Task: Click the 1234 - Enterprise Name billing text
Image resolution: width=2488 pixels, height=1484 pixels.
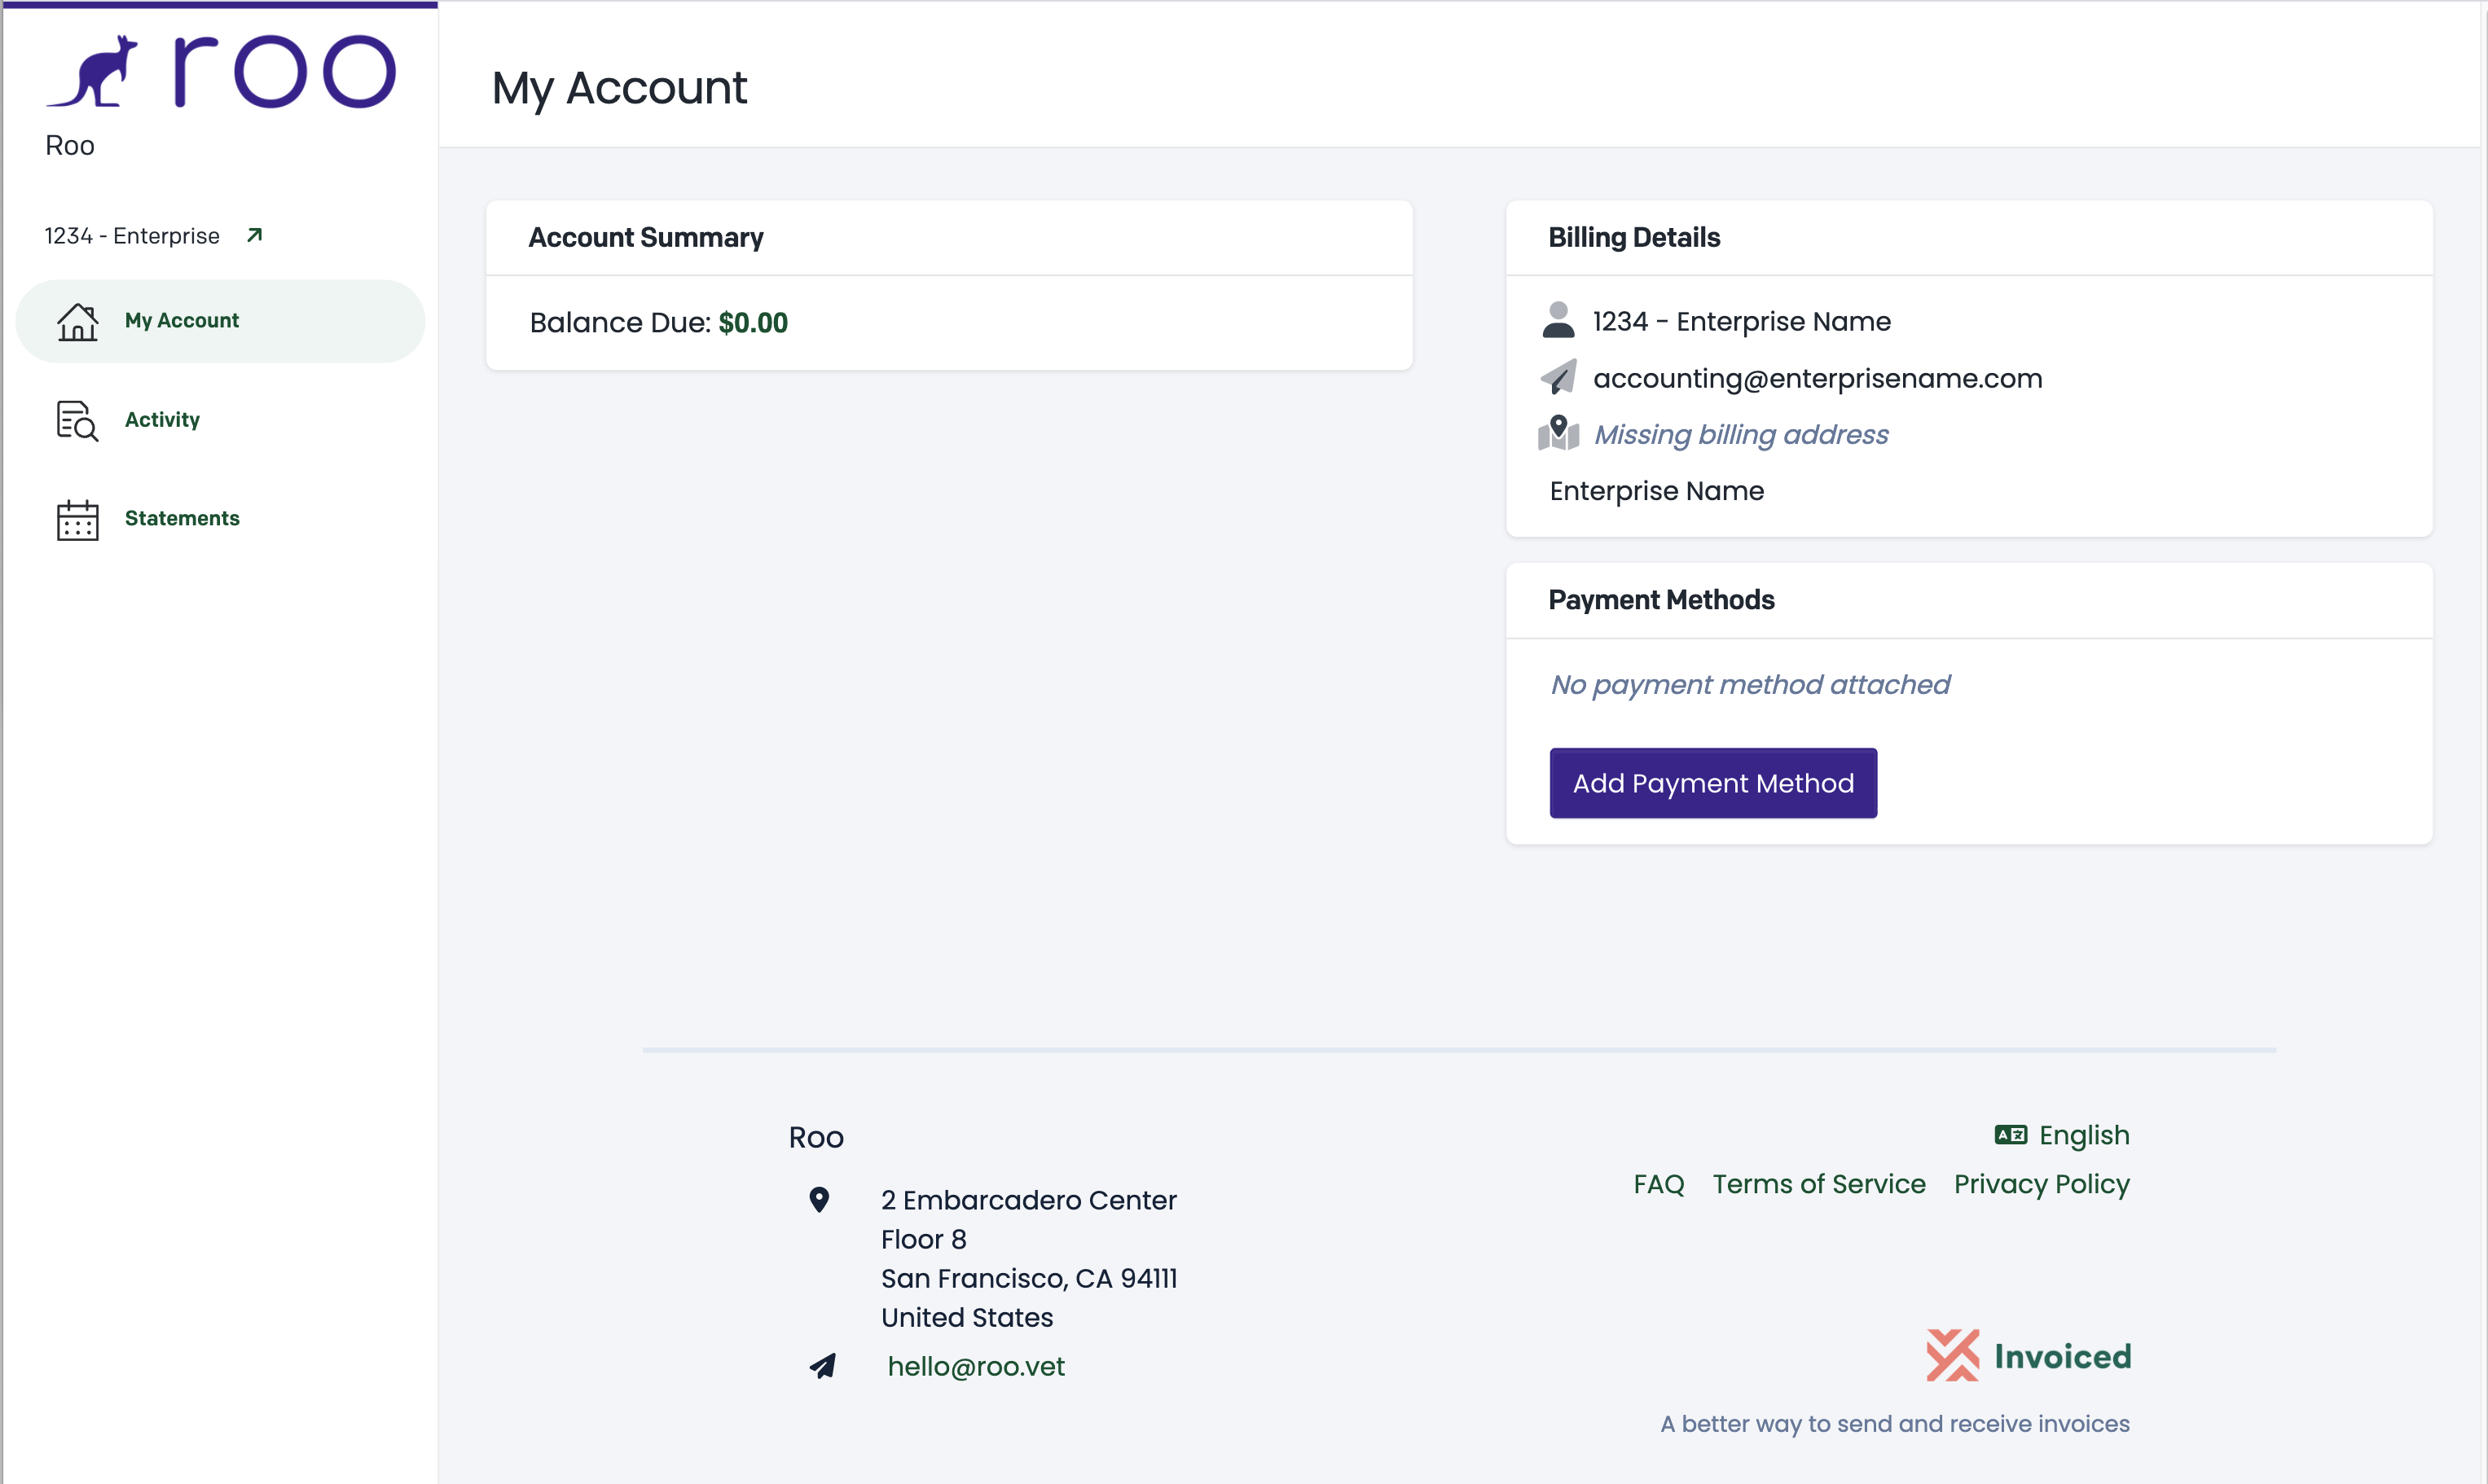Action: tap(1741, 321)
